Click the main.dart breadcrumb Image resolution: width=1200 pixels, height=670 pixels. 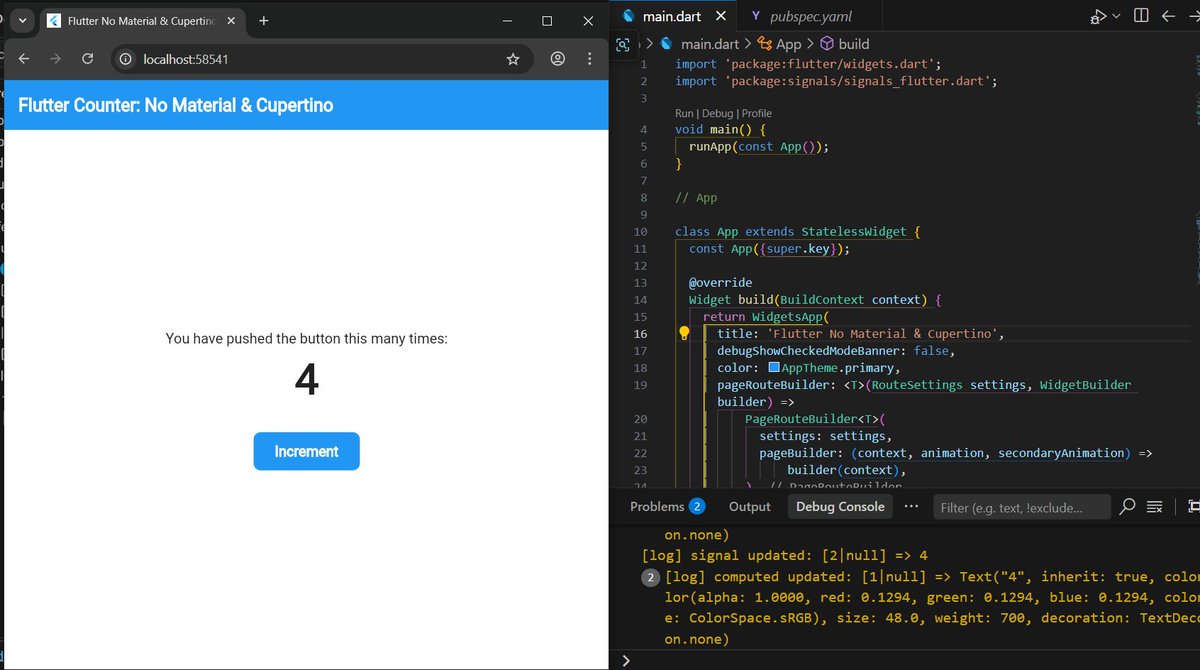pos(700,44)
